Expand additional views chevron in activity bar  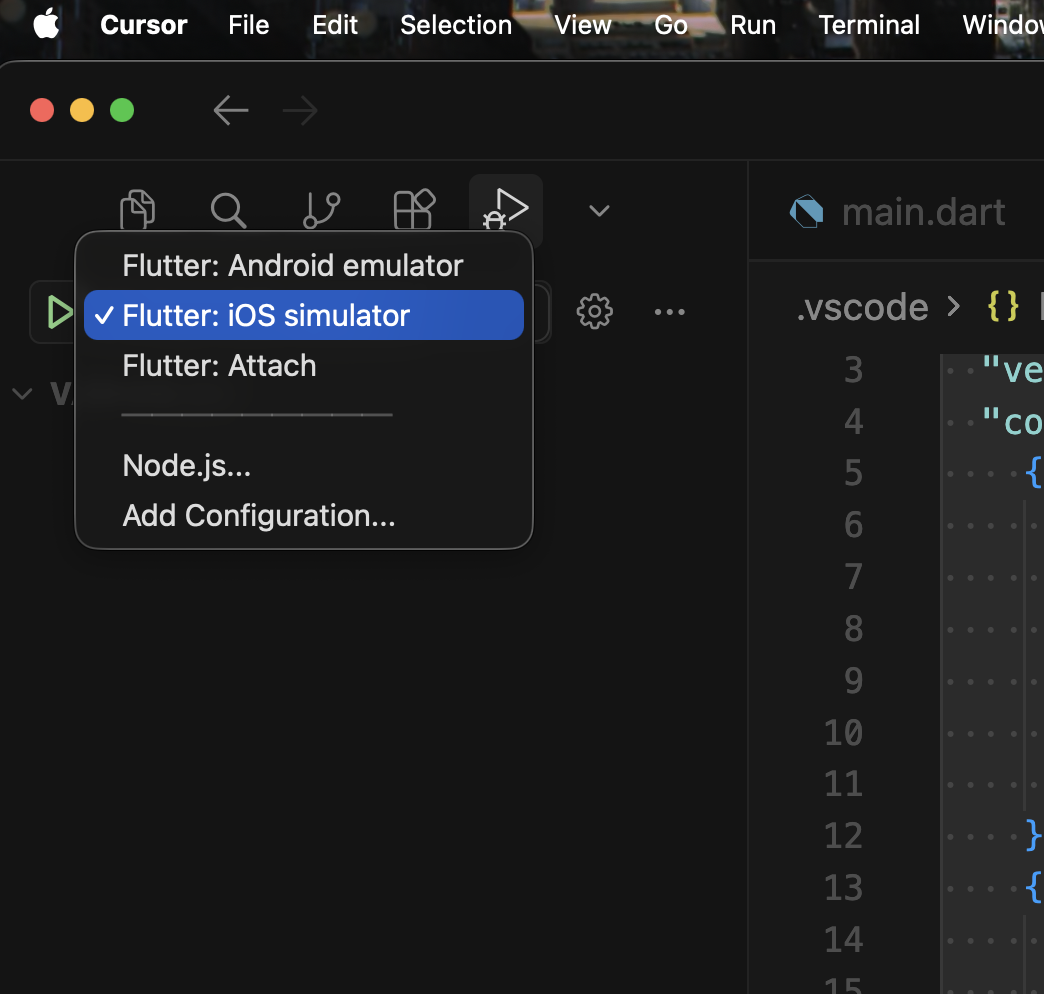click(x=599, y=211)
